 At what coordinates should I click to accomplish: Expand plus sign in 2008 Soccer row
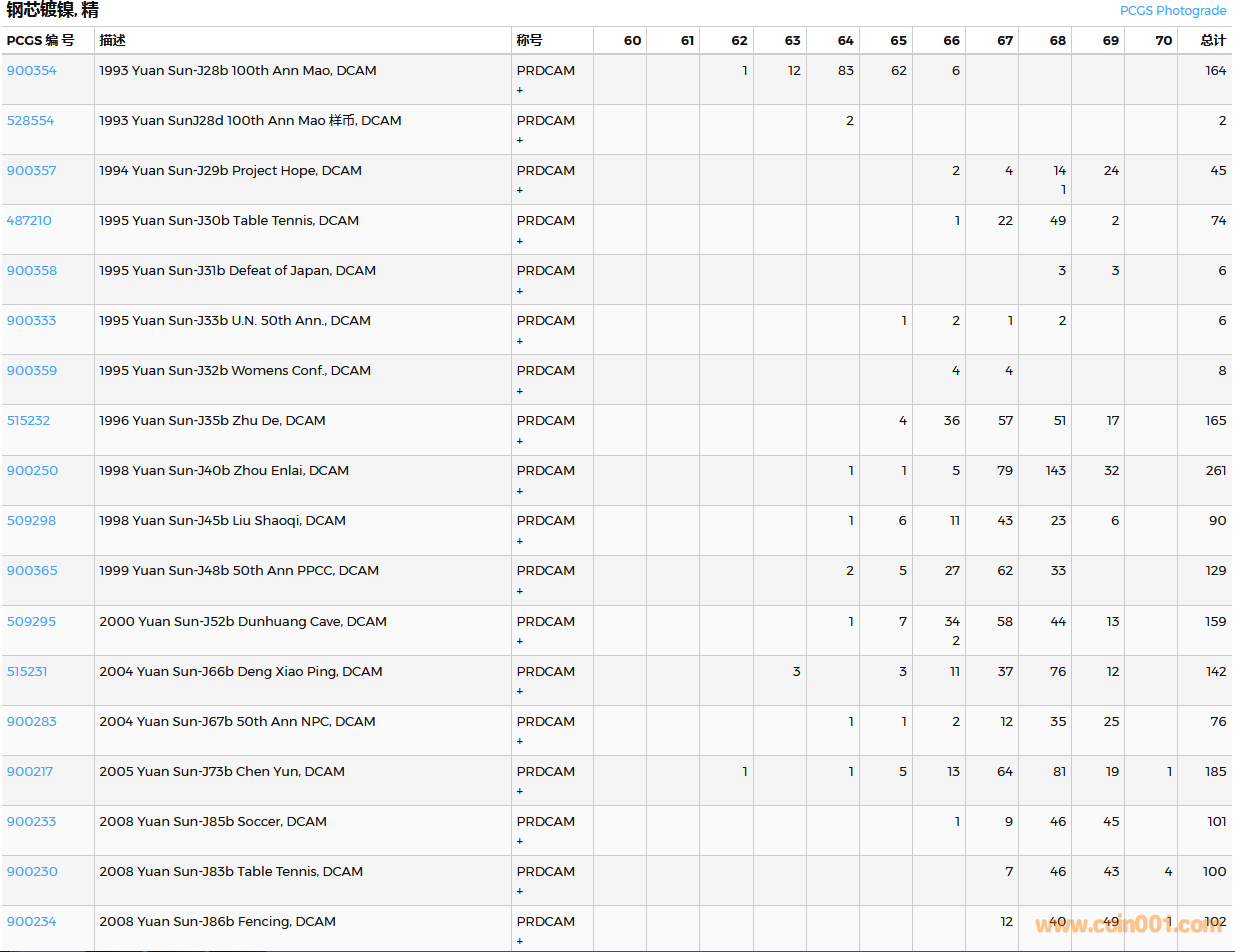point(520,841)
